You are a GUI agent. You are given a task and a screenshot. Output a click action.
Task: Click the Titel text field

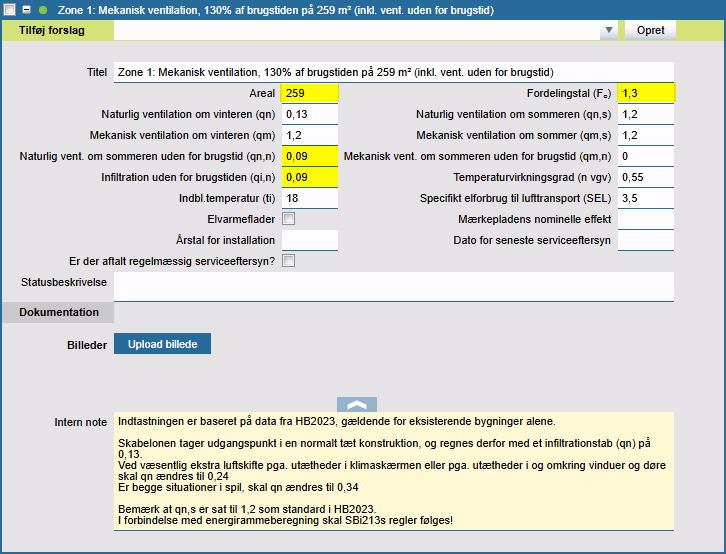[x=394, y=72]
